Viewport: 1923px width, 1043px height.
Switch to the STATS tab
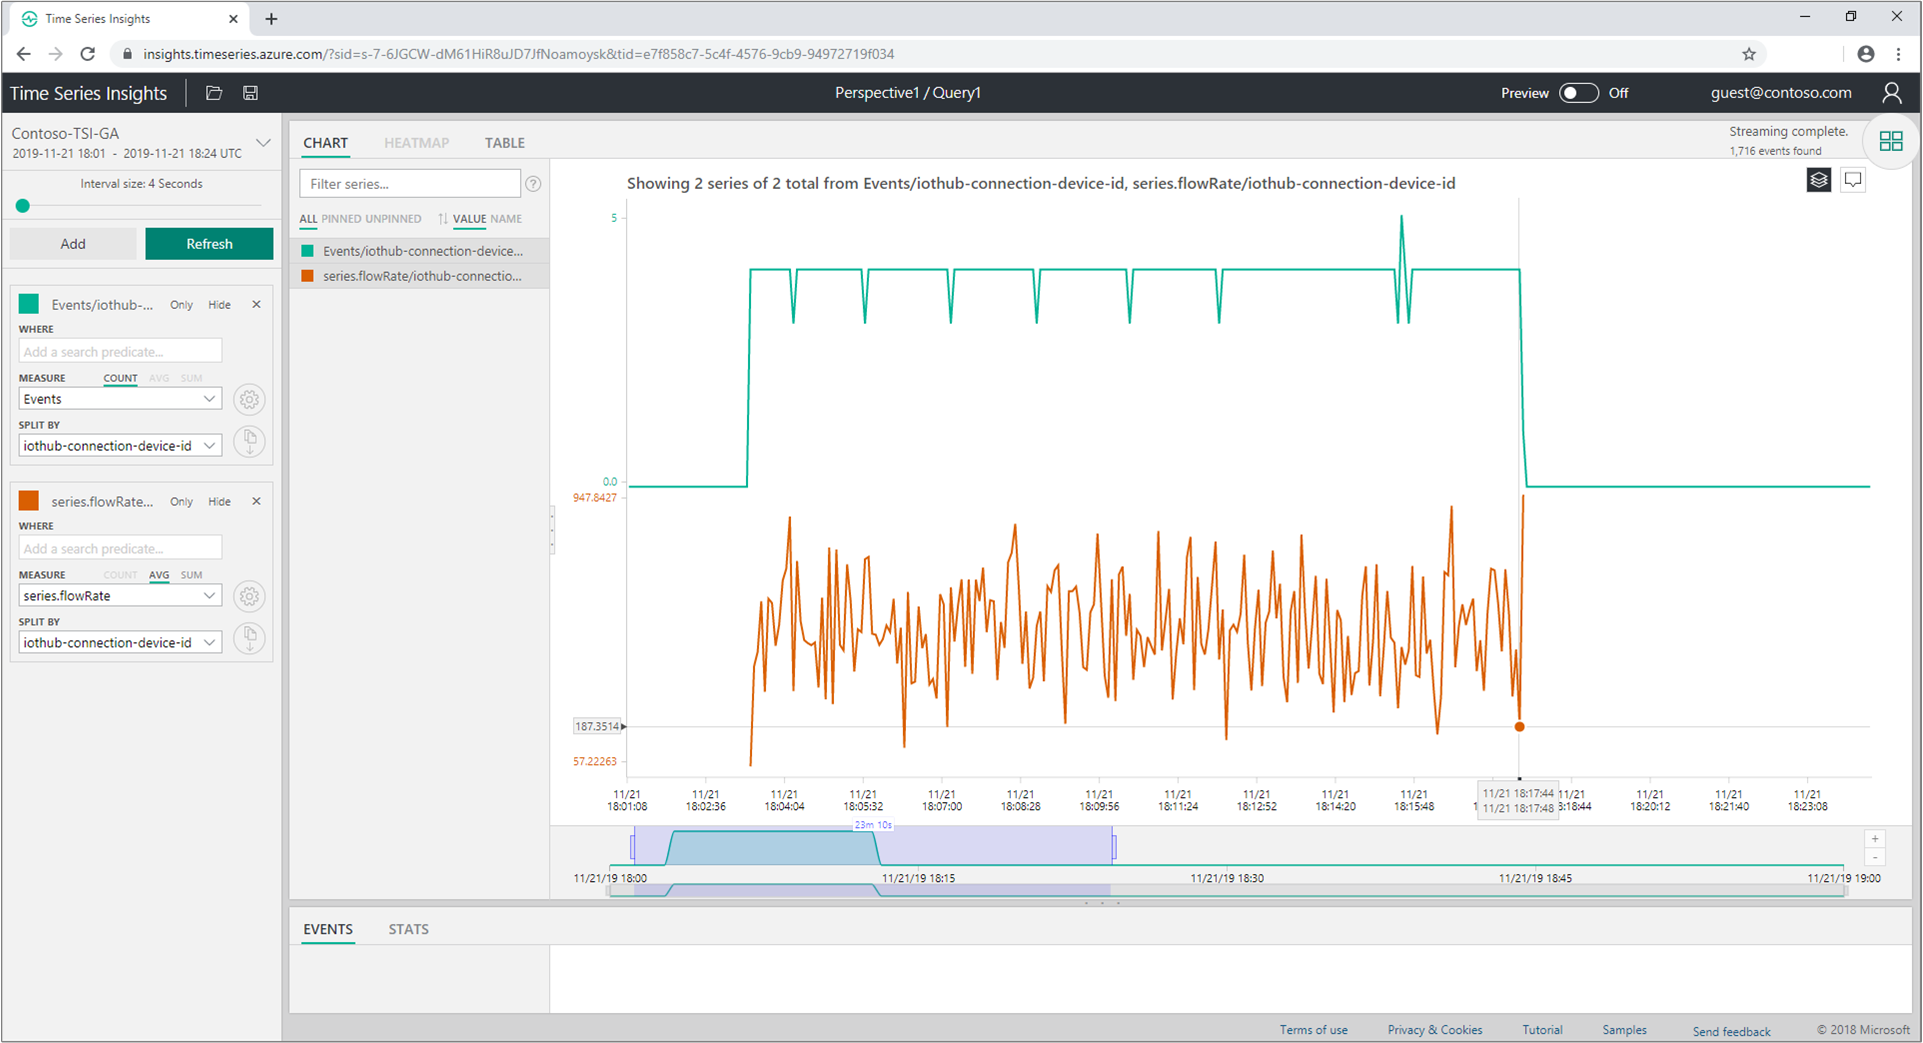click(x=408, y=929)
